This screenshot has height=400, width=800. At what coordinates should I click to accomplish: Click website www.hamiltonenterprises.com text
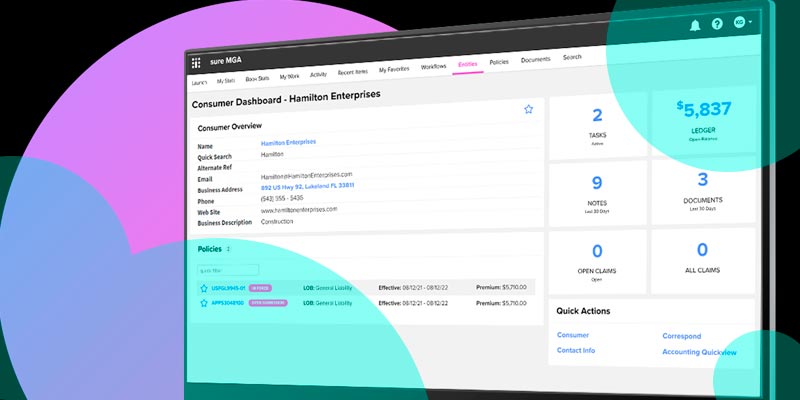click(299, 210)
